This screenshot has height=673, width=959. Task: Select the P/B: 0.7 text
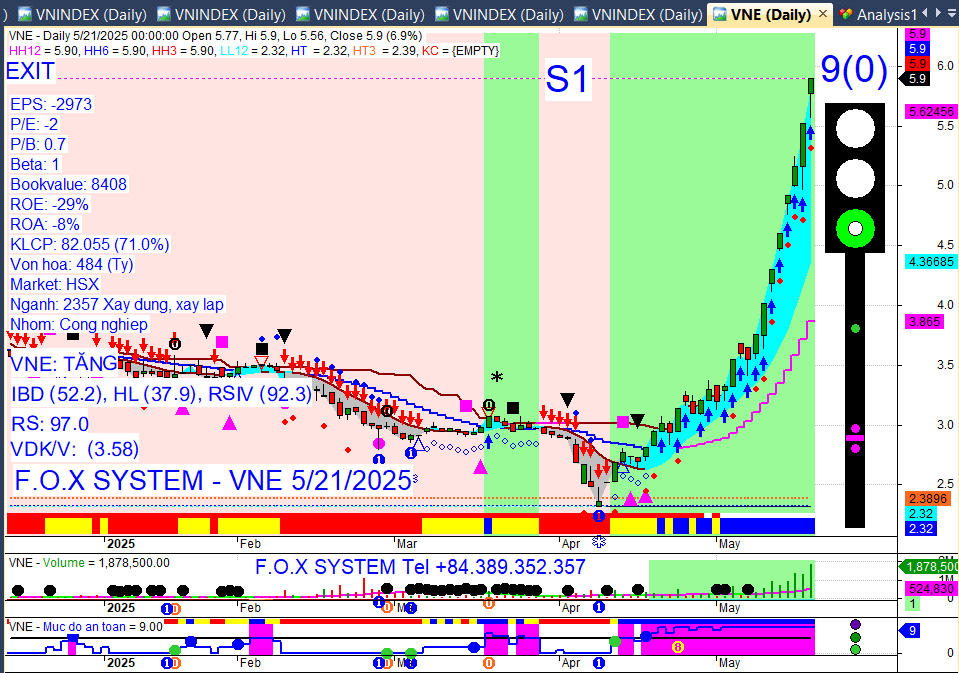(38, 144)
